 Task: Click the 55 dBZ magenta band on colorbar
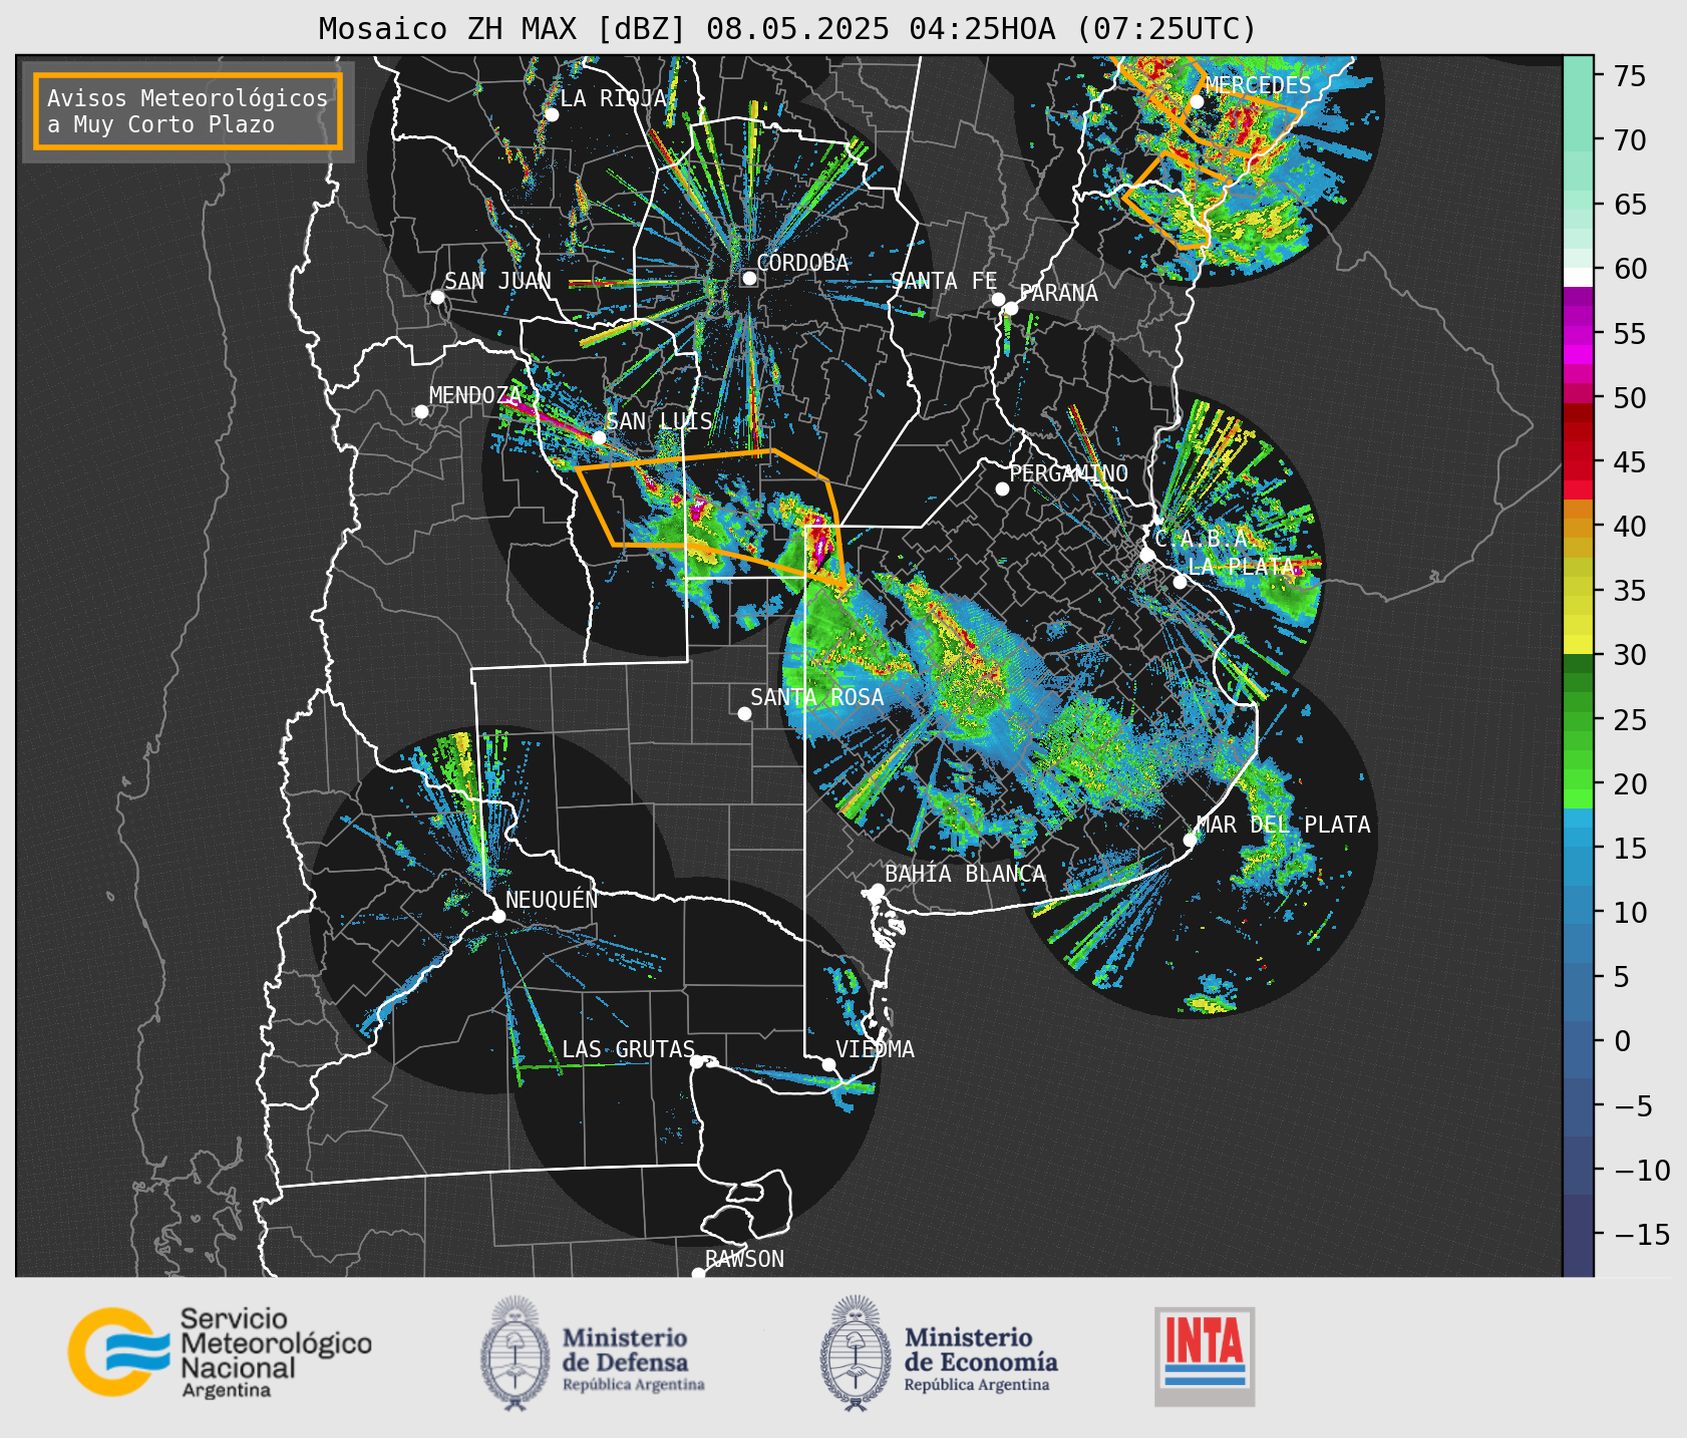coord(1578,333)
